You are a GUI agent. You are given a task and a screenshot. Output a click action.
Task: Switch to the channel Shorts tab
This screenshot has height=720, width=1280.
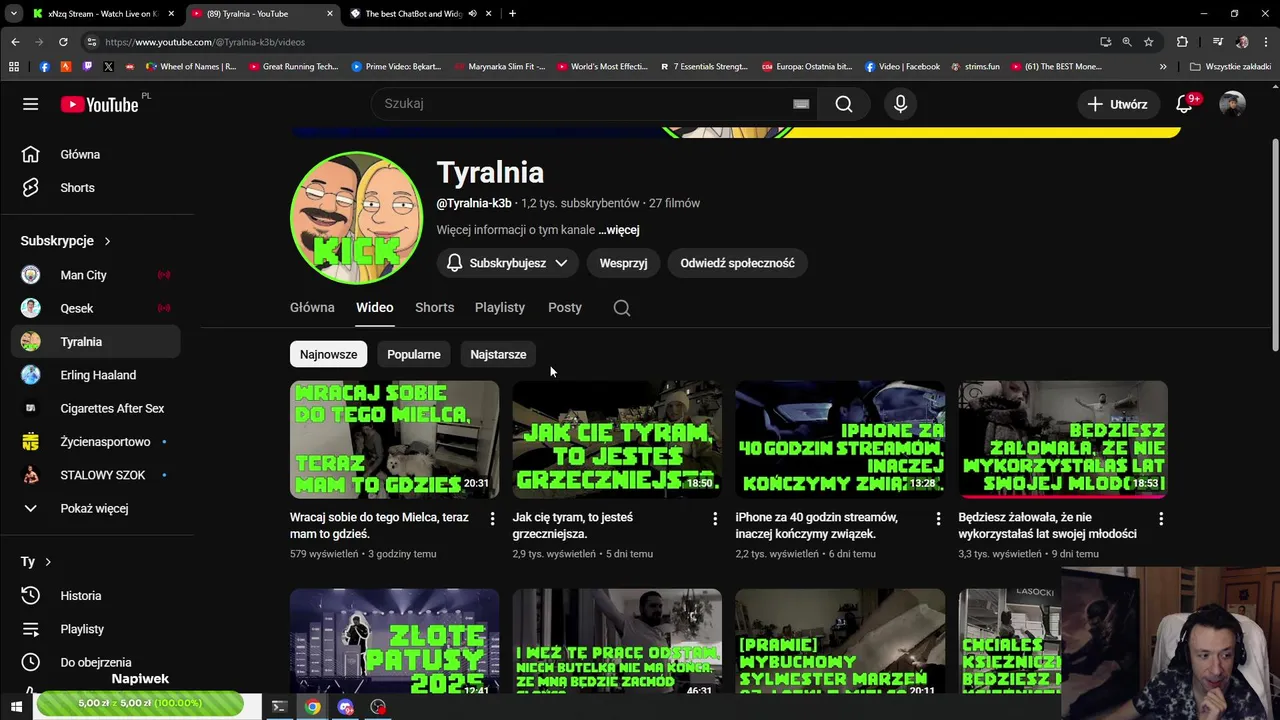[434, 308]
